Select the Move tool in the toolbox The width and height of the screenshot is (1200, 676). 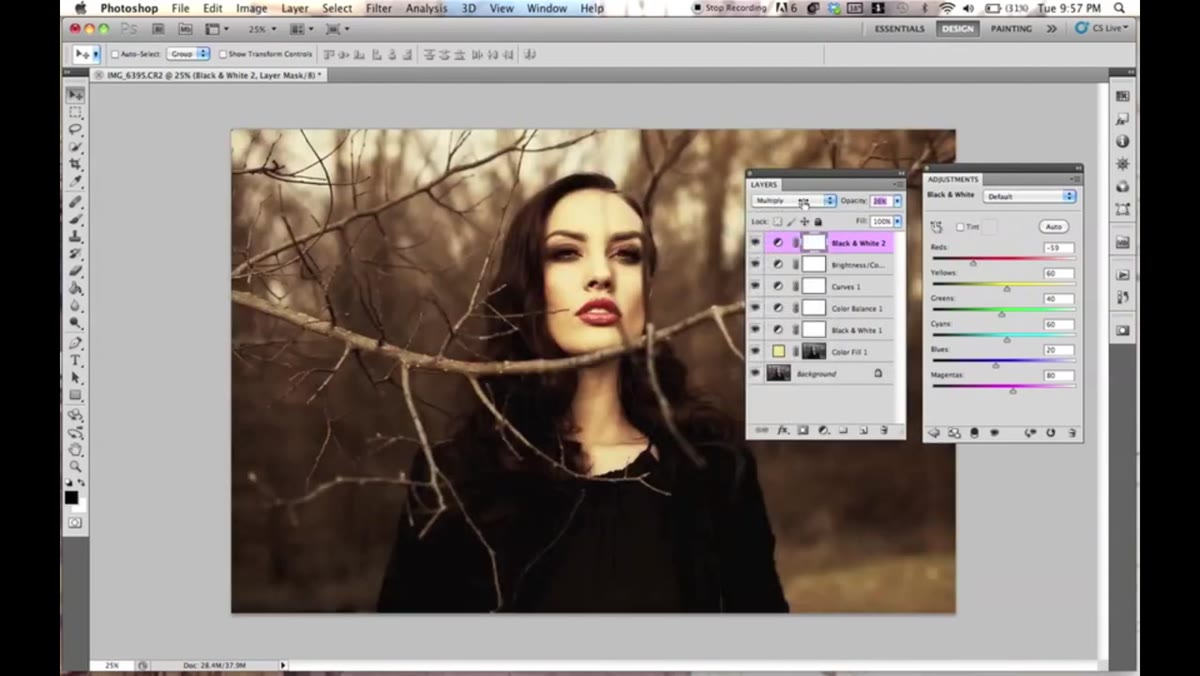click(75, 95)
